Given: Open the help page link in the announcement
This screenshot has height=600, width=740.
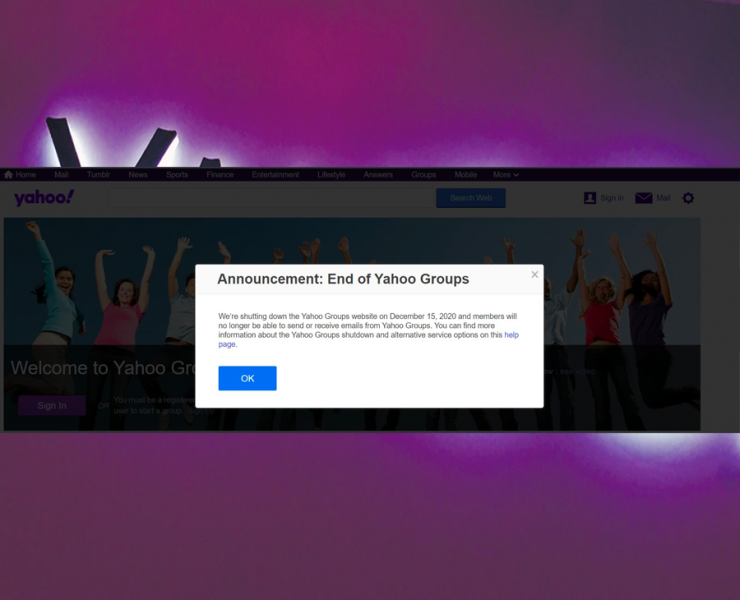Looking at the screenshot, I should tap(512, 335).
